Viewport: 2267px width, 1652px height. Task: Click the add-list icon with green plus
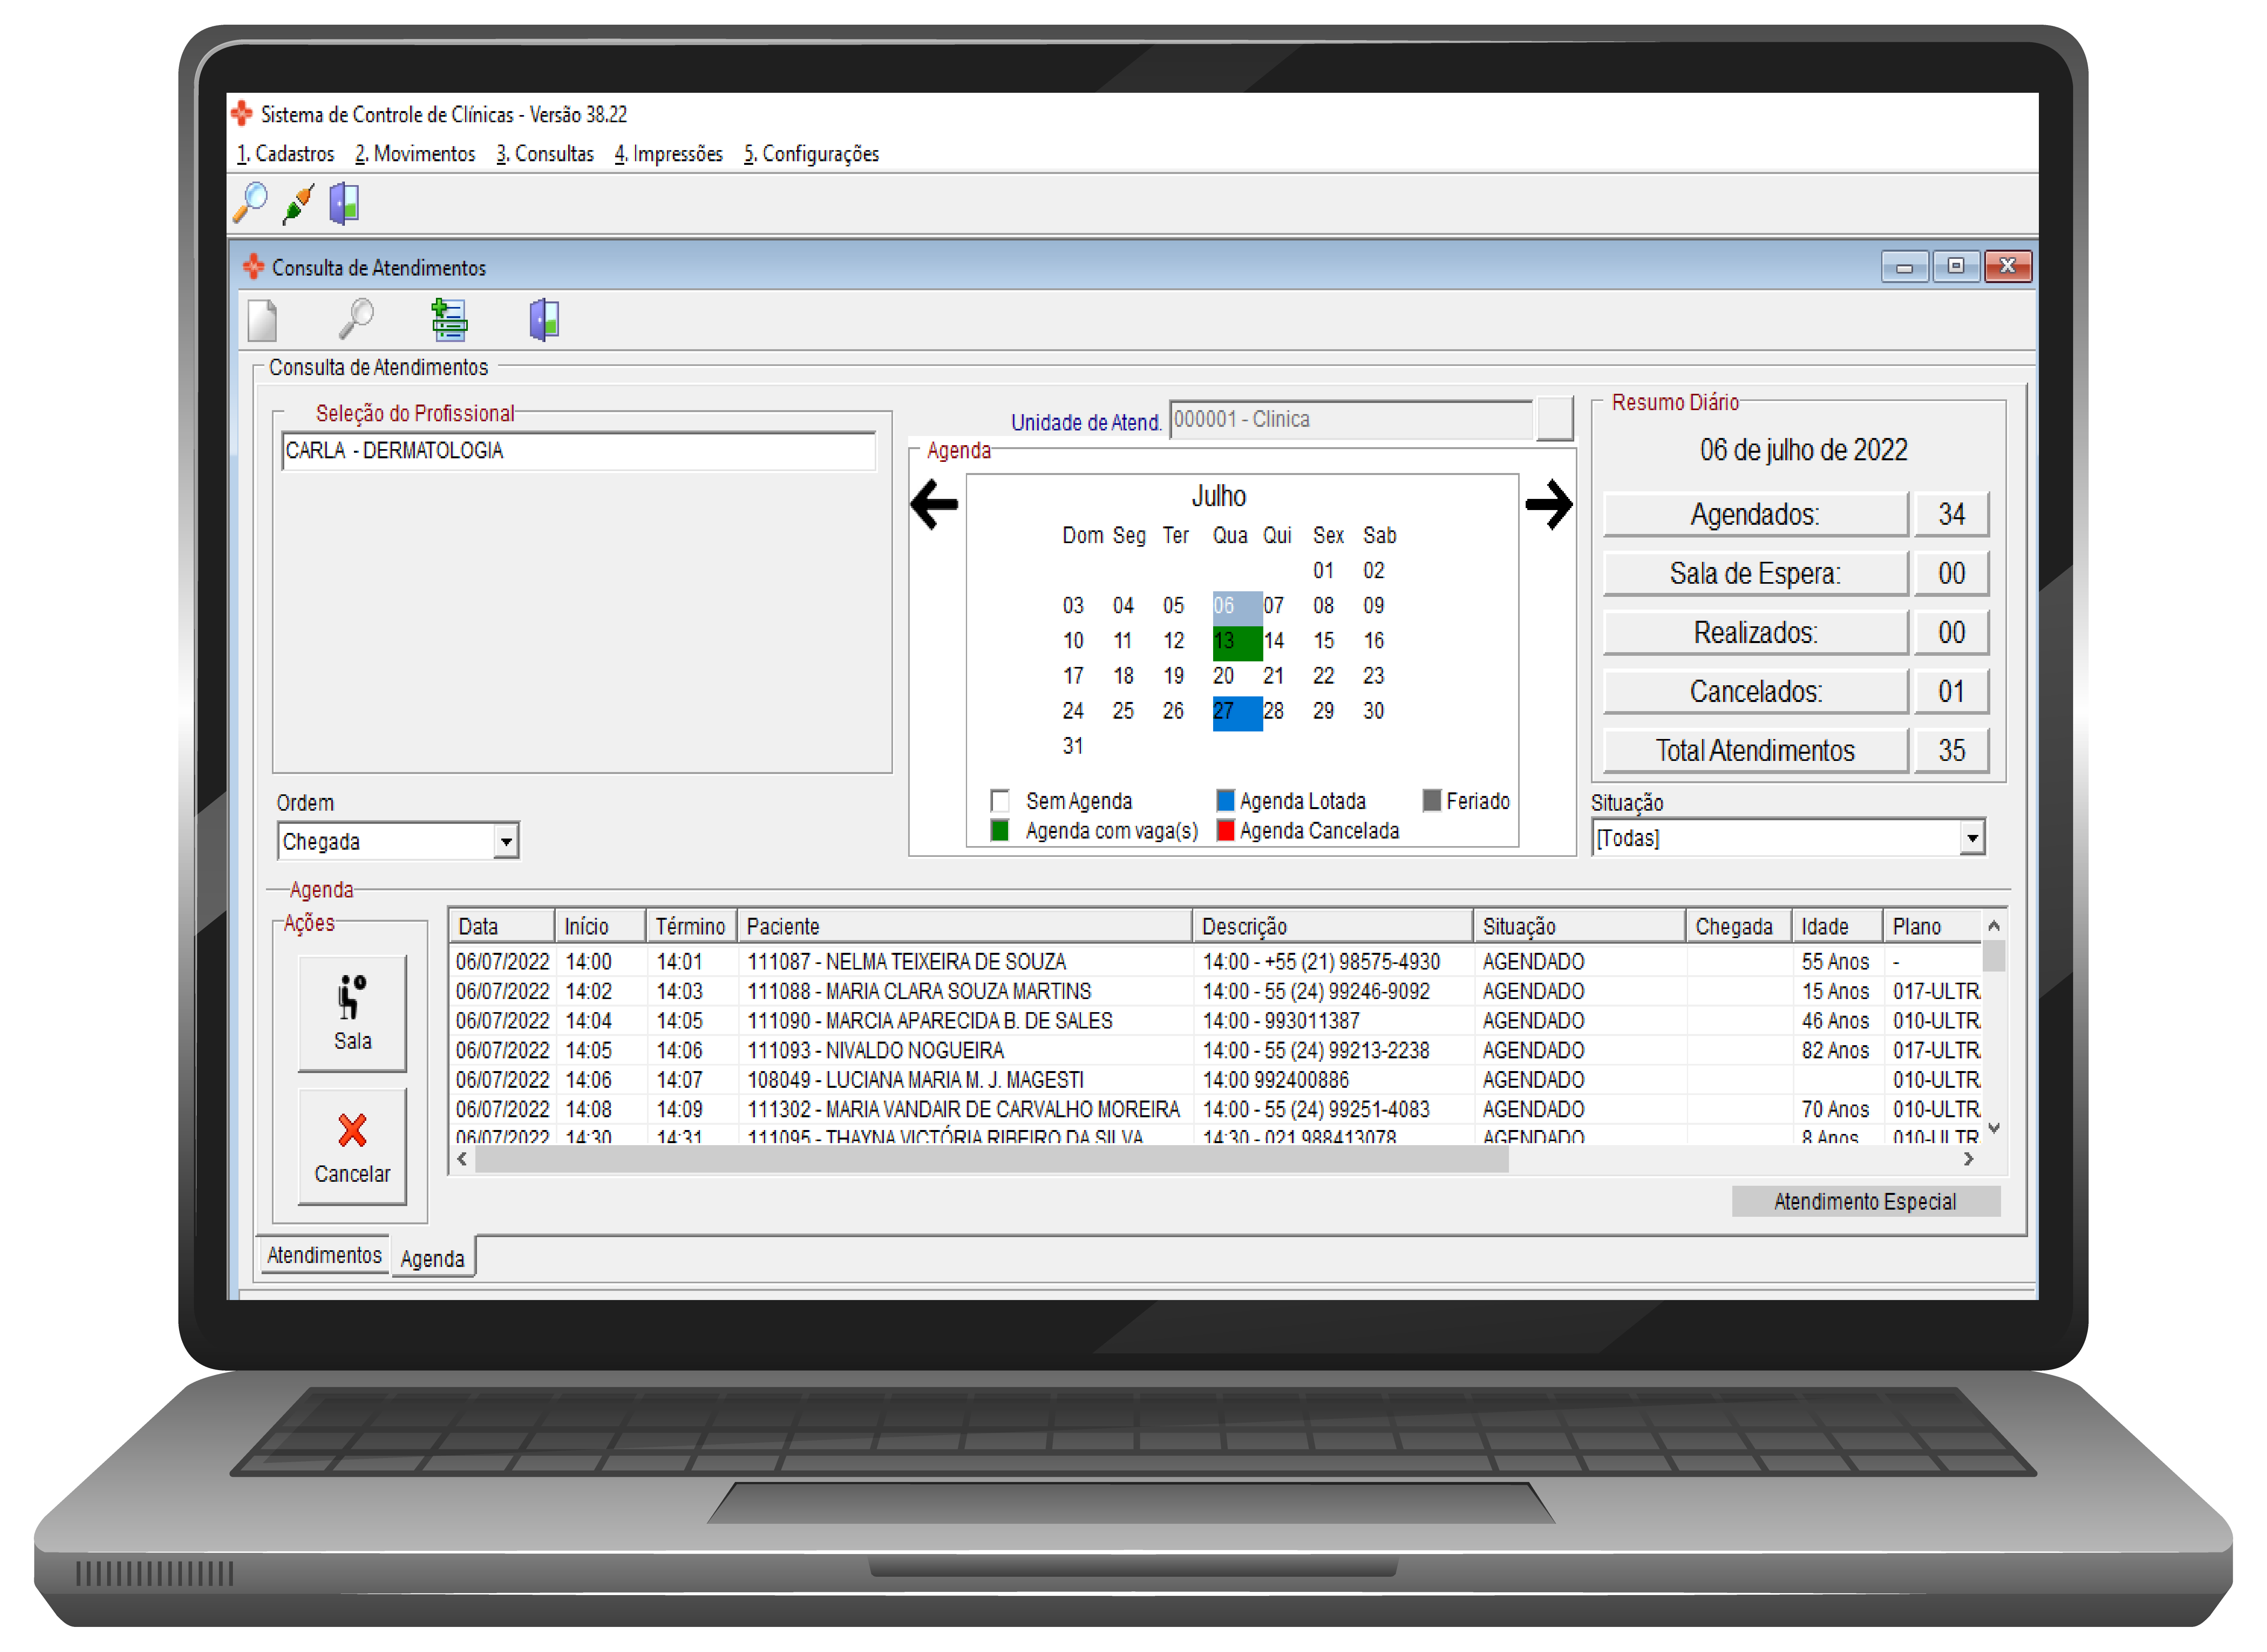click(449, 320)
